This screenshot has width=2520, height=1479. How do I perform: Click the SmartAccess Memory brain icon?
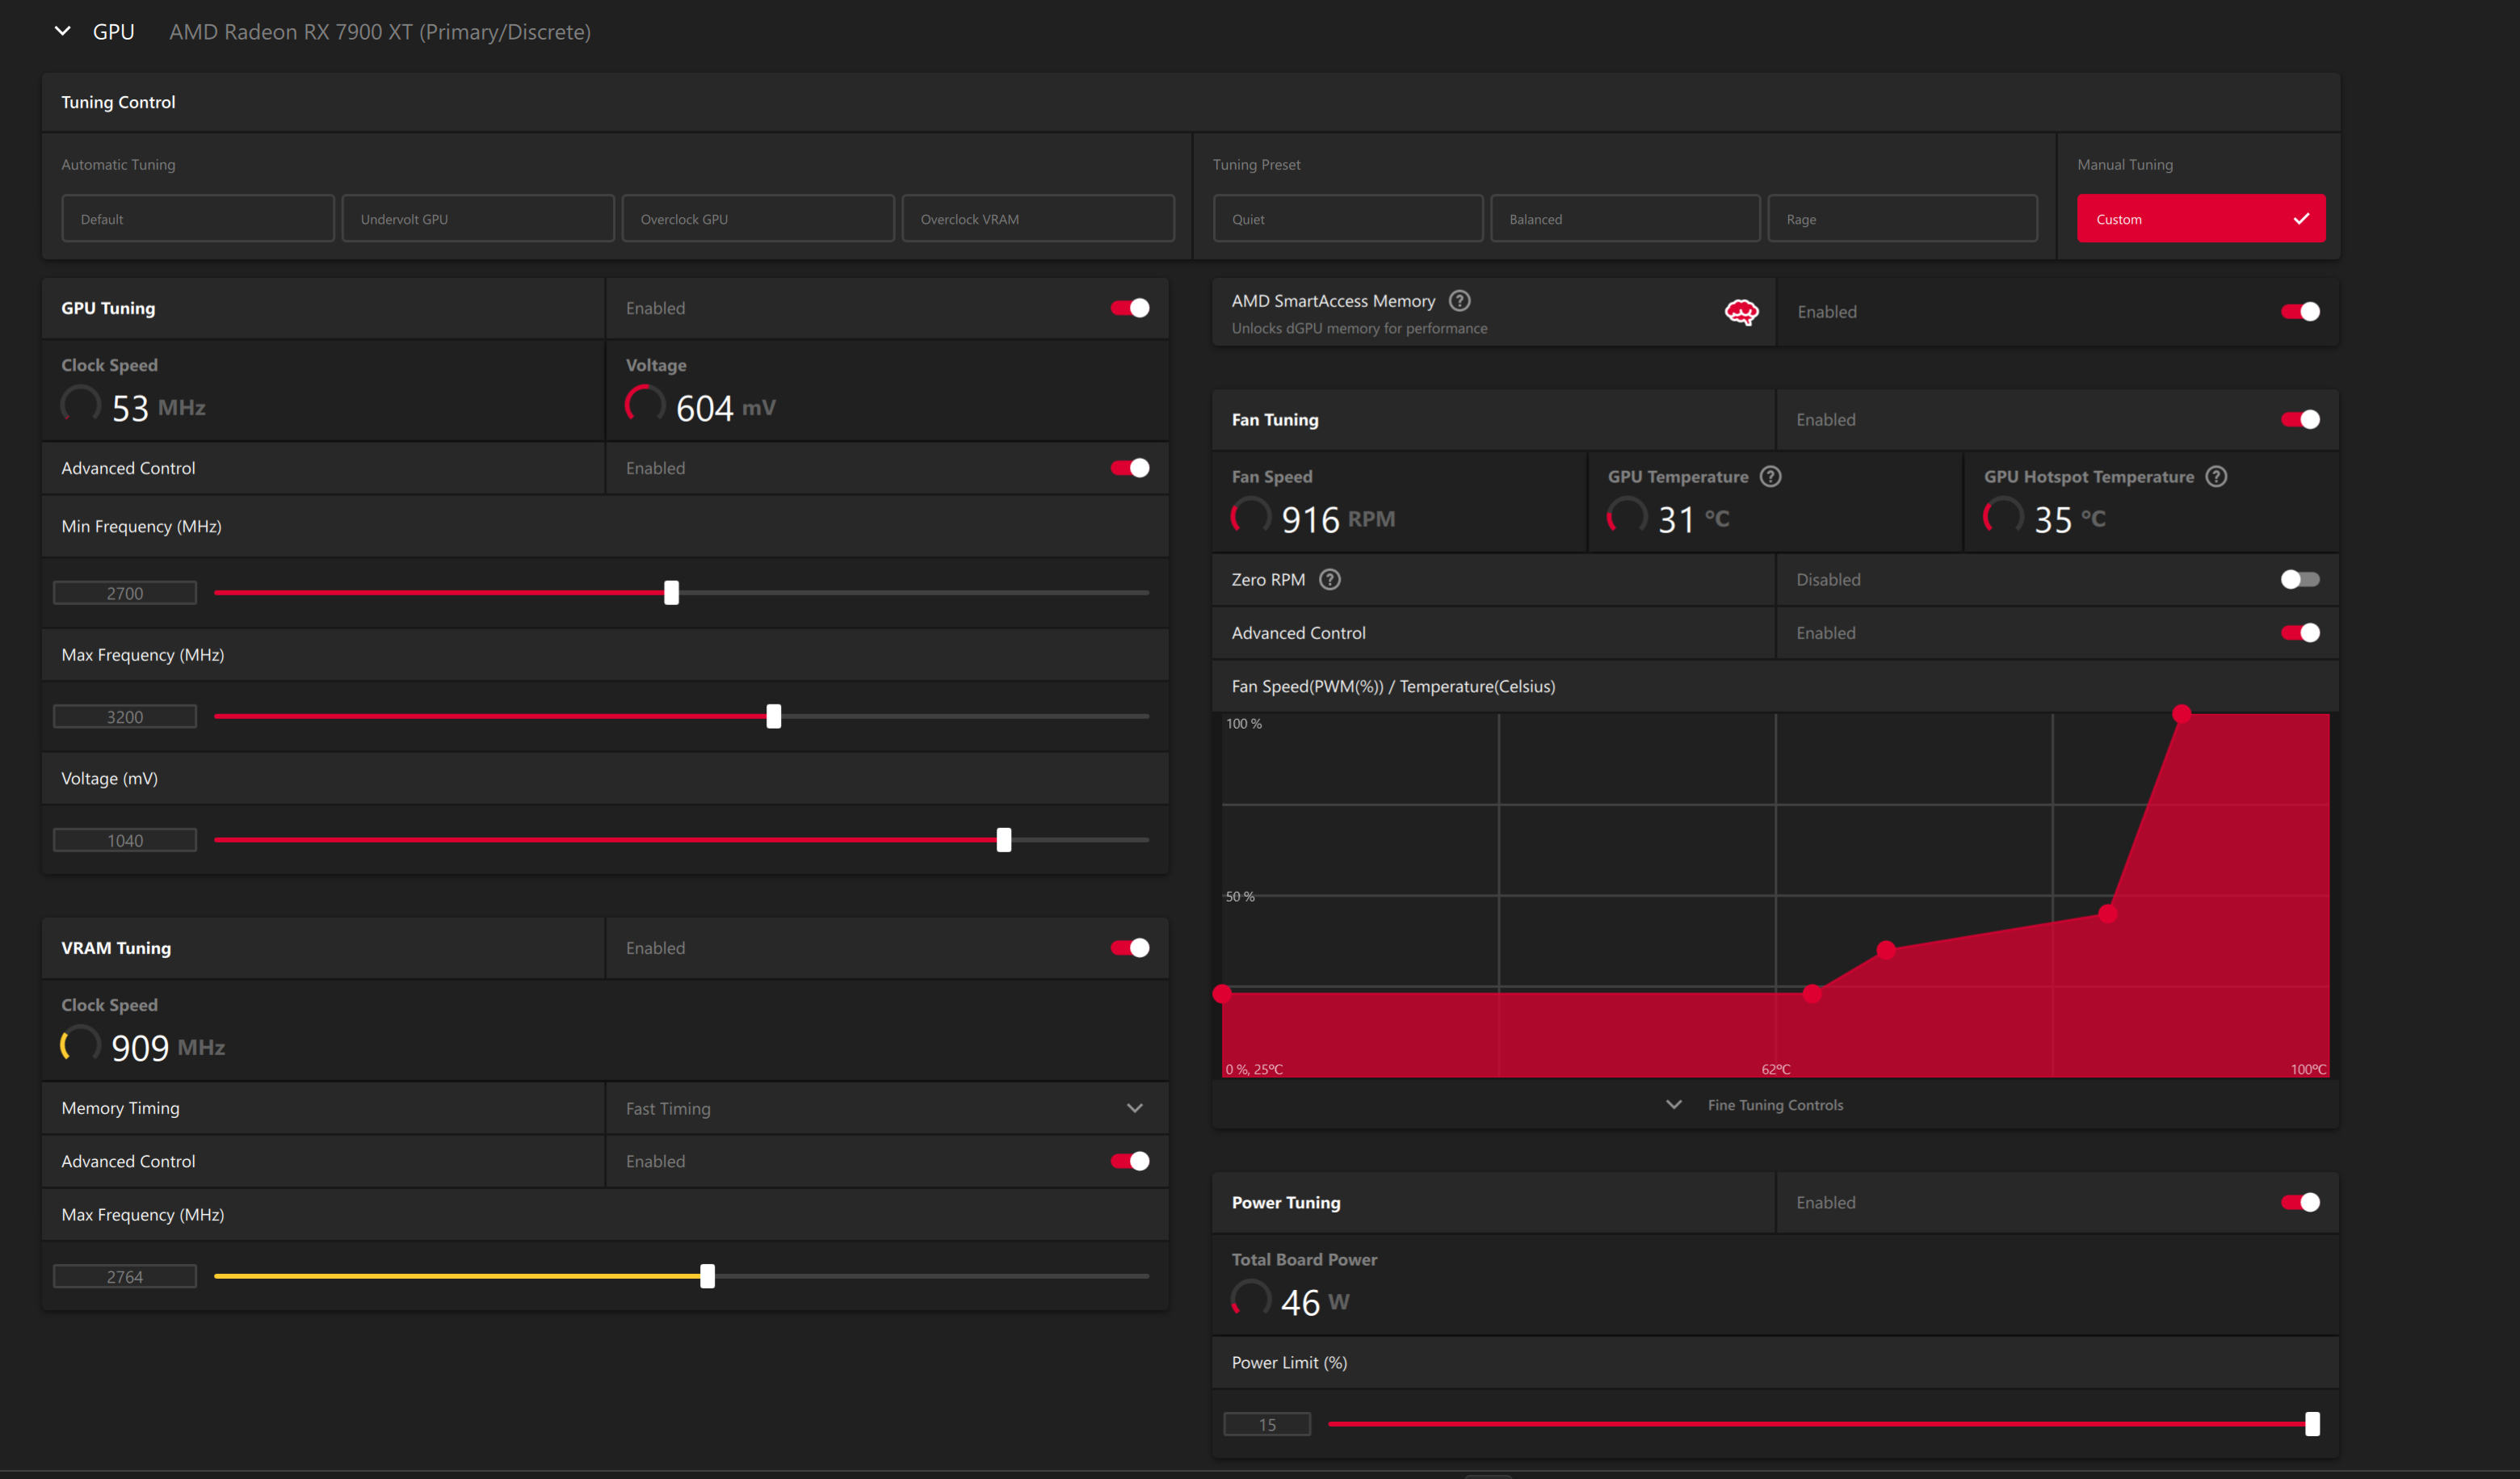1741,313
